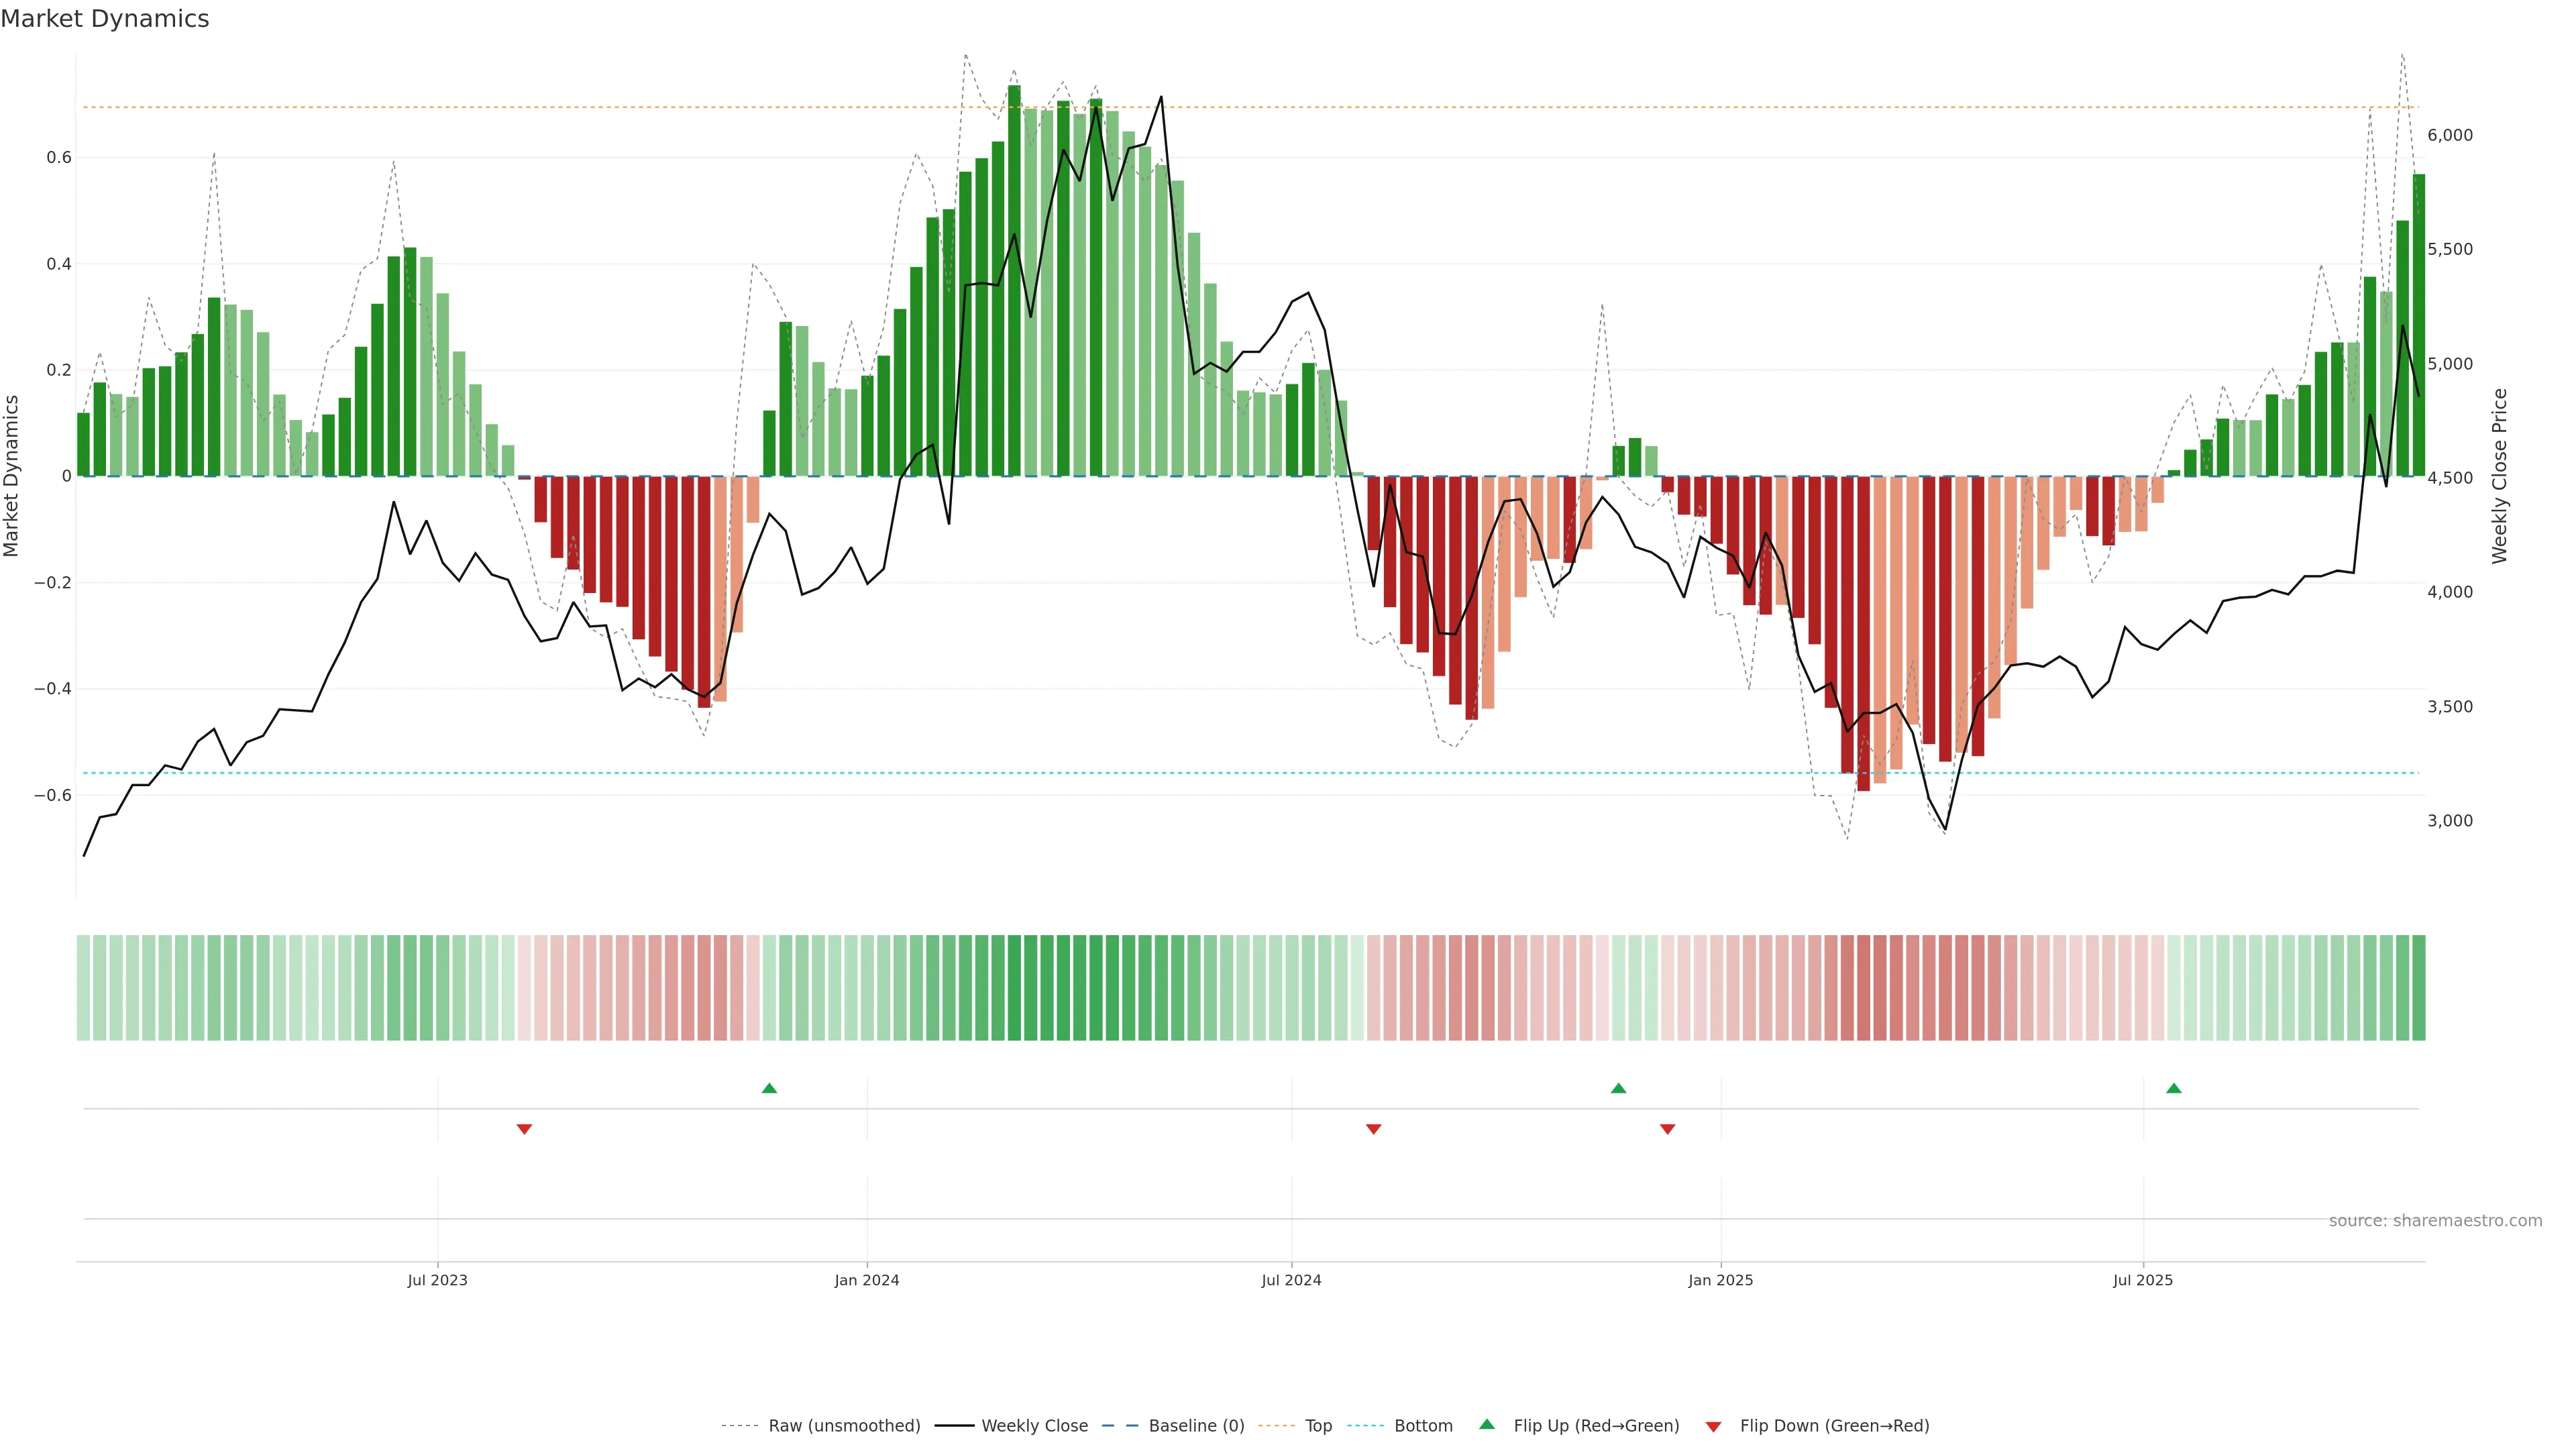
Task: Hide the Bottom threshold legend entry
Action: tap(1423, 1426)
